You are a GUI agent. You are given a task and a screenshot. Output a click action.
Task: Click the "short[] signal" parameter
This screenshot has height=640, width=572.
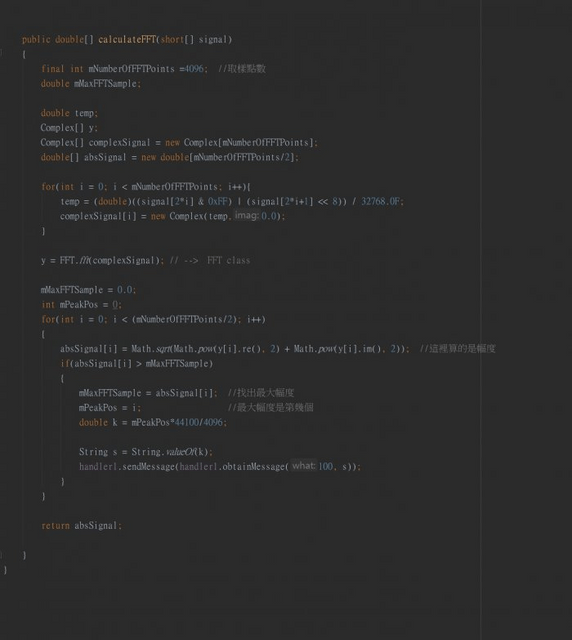(x=194, y=40)
